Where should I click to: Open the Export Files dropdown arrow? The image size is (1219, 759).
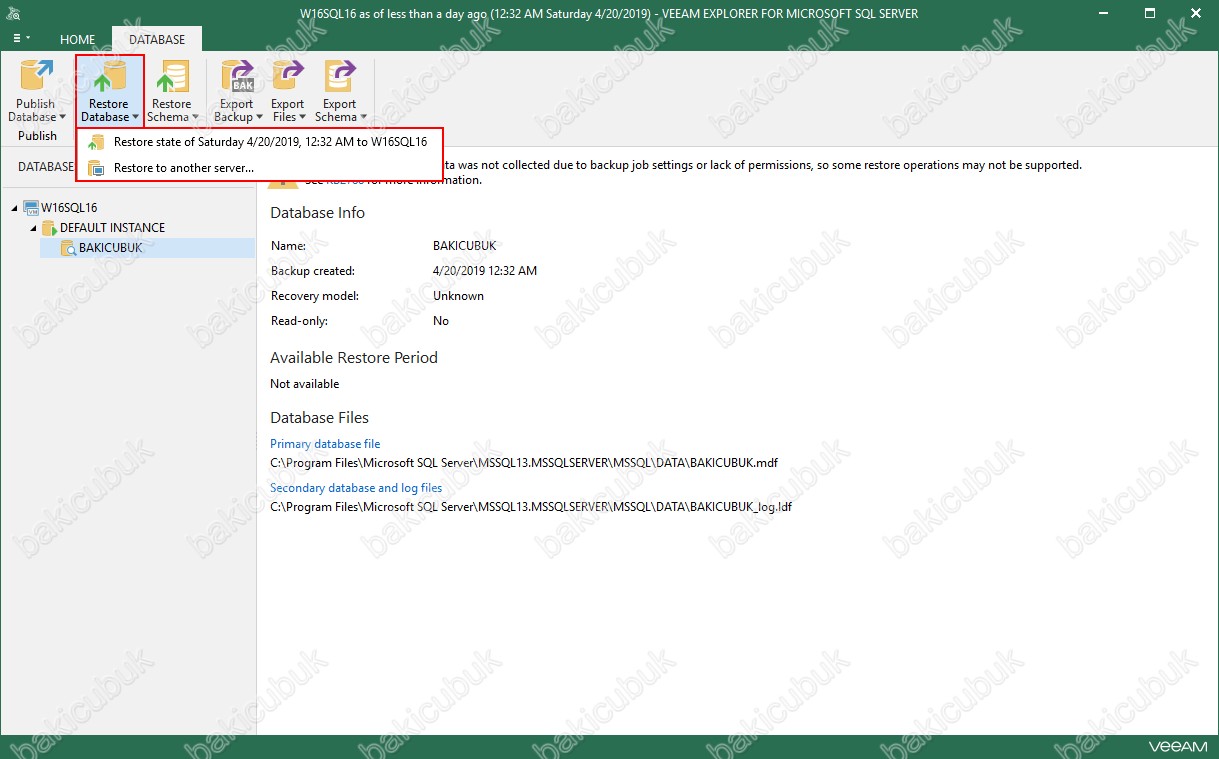pyautogui.click(x=303, y=117)
